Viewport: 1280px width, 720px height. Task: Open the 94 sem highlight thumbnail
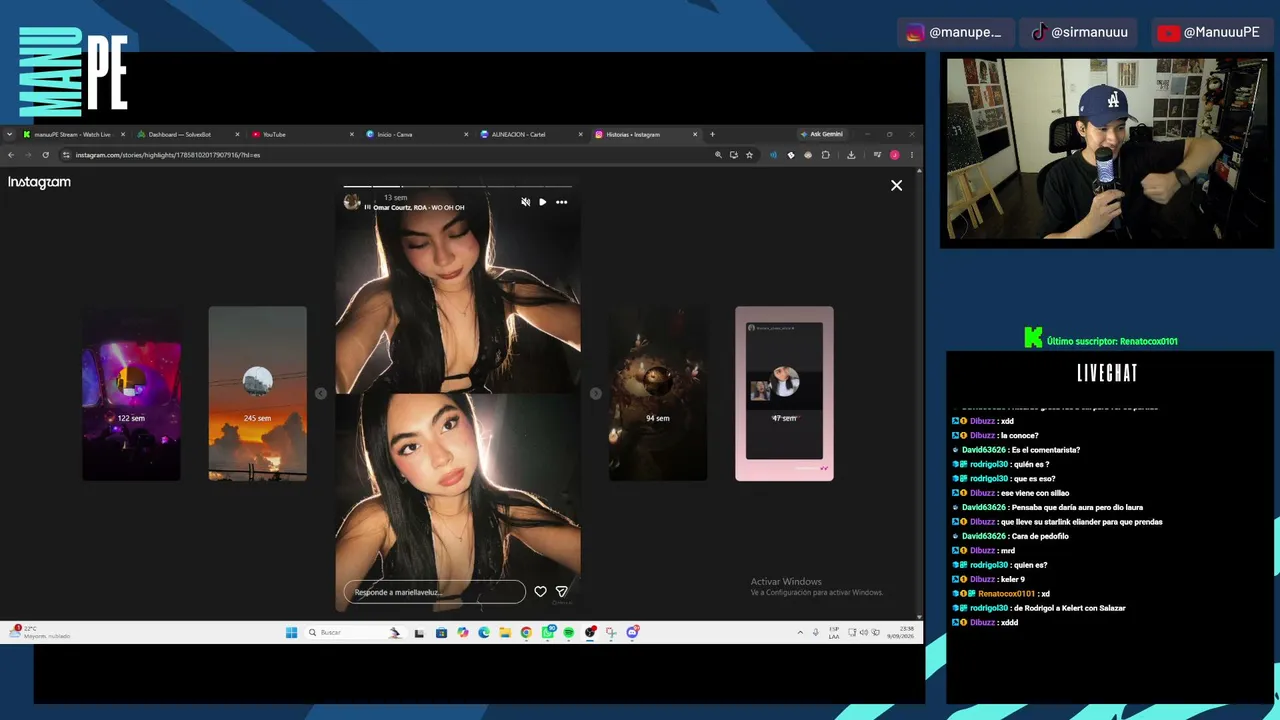point(658,393)
